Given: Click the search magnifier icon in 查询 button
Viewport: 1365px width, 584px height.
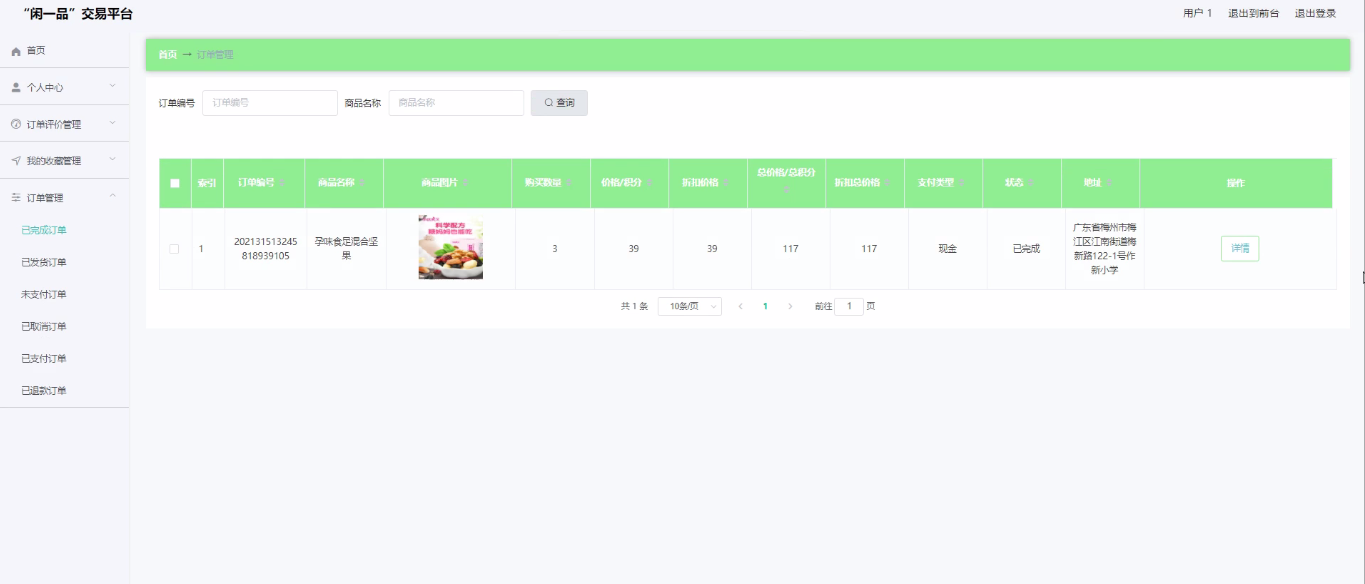Looking at the screenshot, I should tap(549, 103).
